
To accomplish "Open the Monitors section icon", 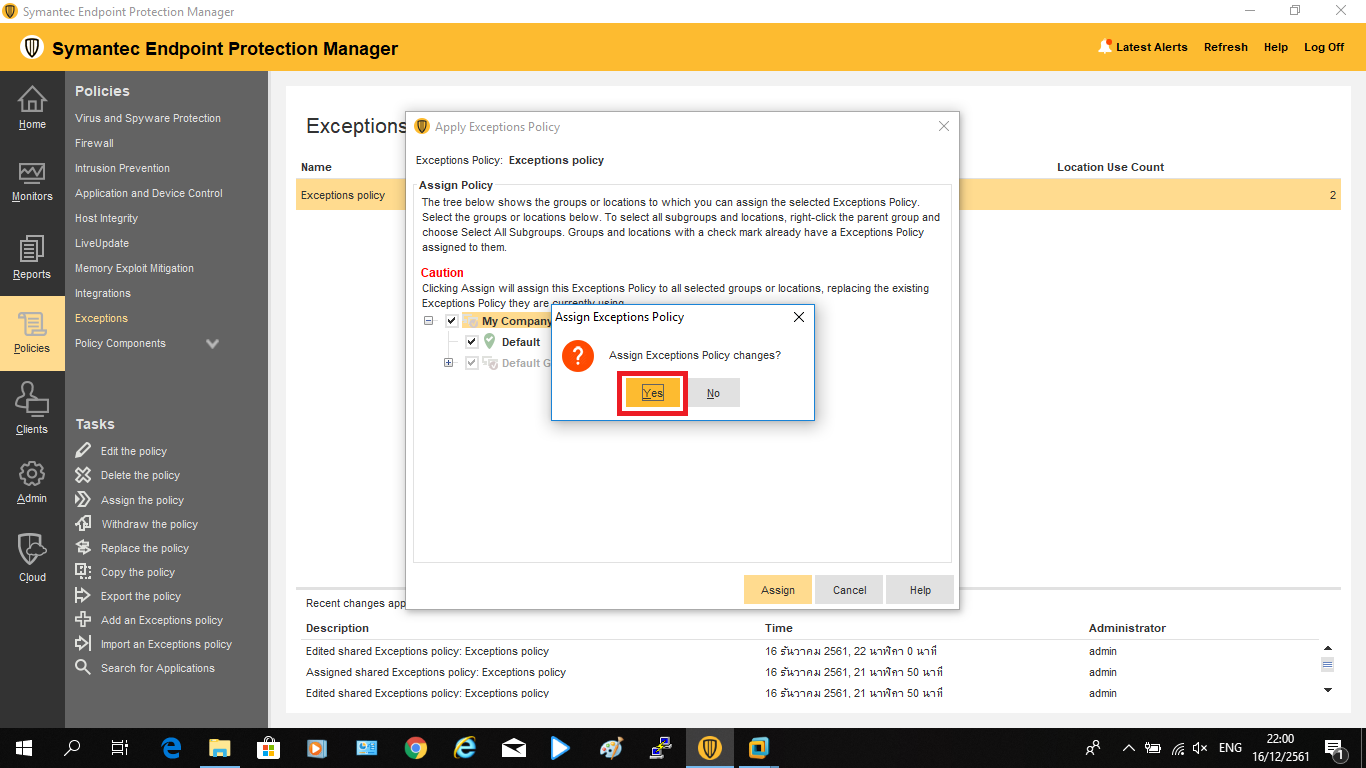I will tap(32, 174).
